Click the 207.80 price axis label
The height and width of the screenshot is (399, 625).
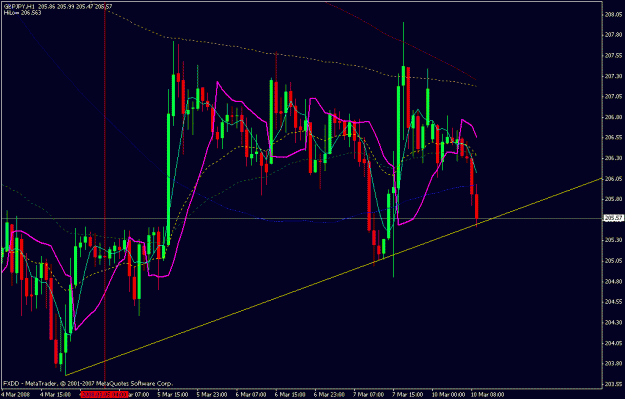(x=613, y=35)
